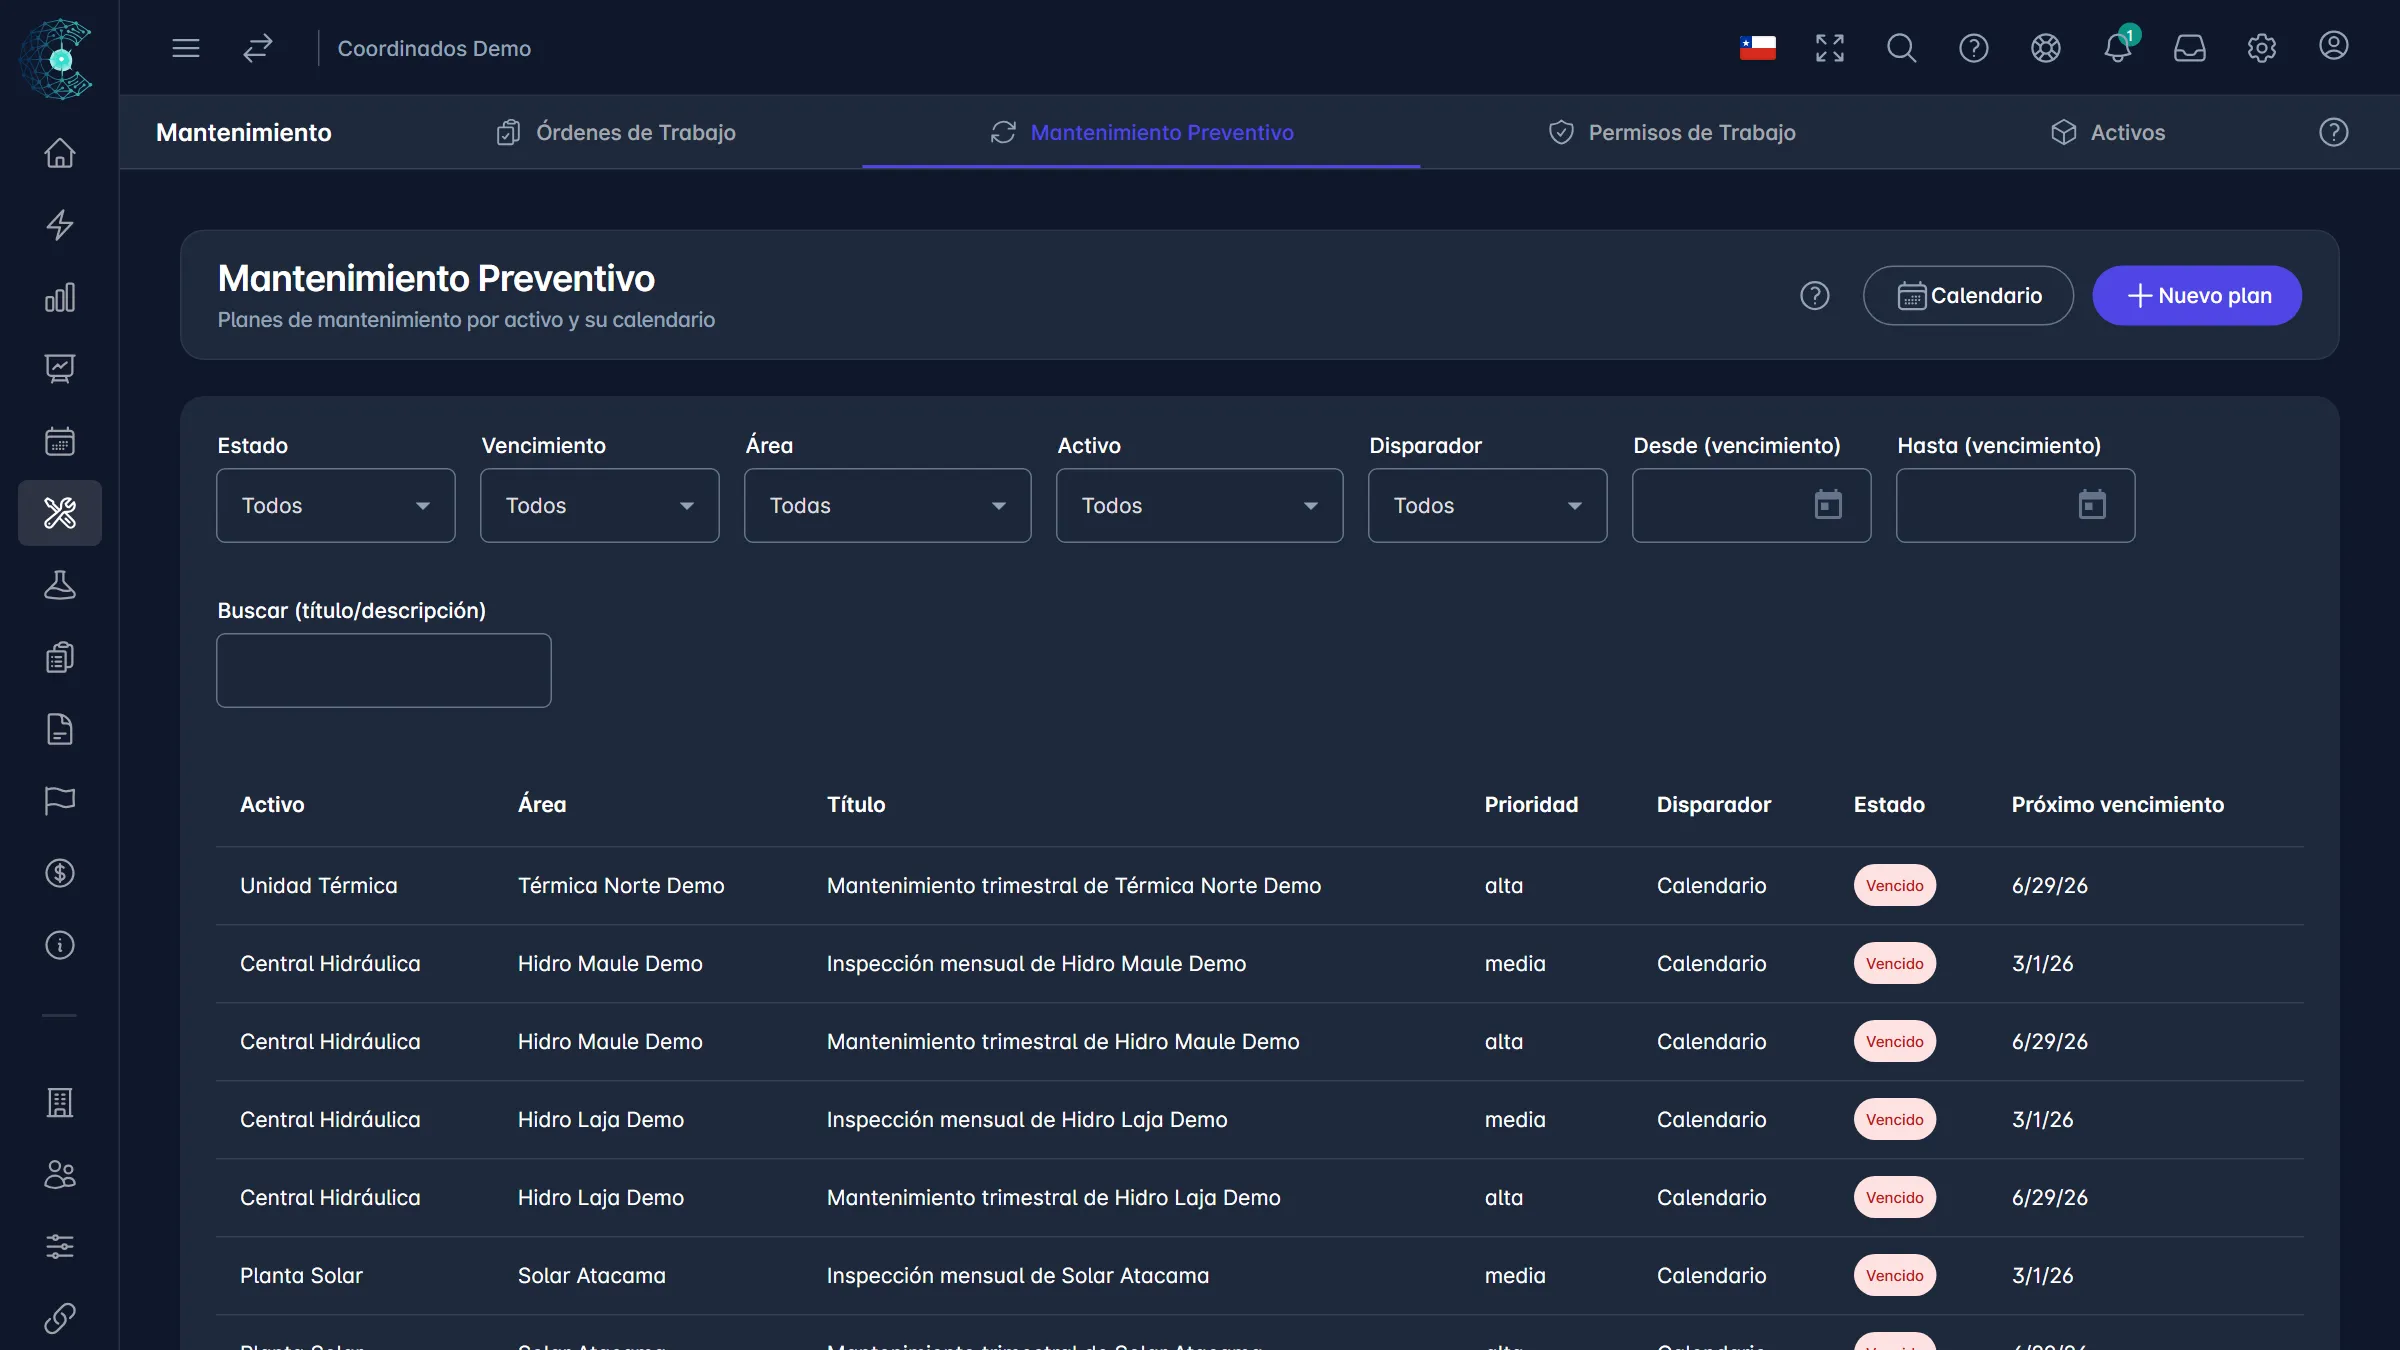Open the users group sidebar icon
The width and height of the screenshot is (2400, 1350).
pyautogui.click(x=60, y=1175)
